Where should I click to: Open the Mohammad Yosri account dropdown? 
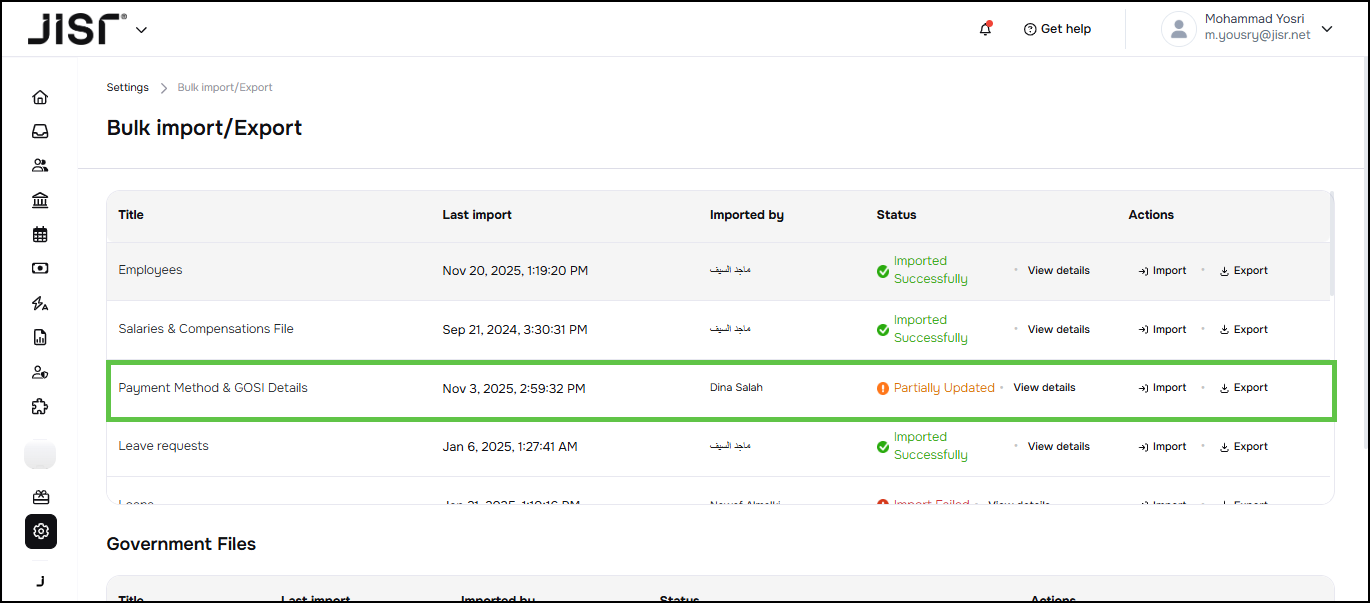click(x=1326, y=29)
